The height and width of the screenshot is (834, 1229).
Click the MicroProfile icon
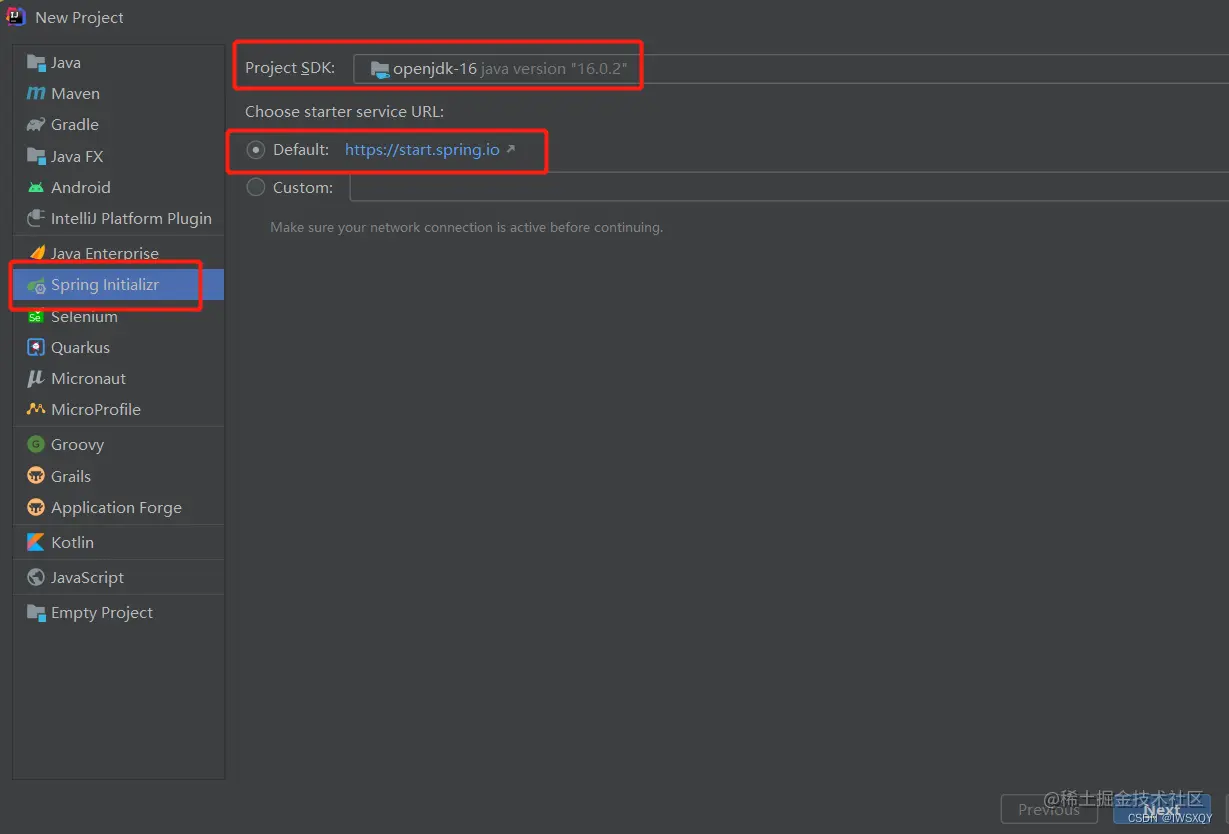click(36, 410)
